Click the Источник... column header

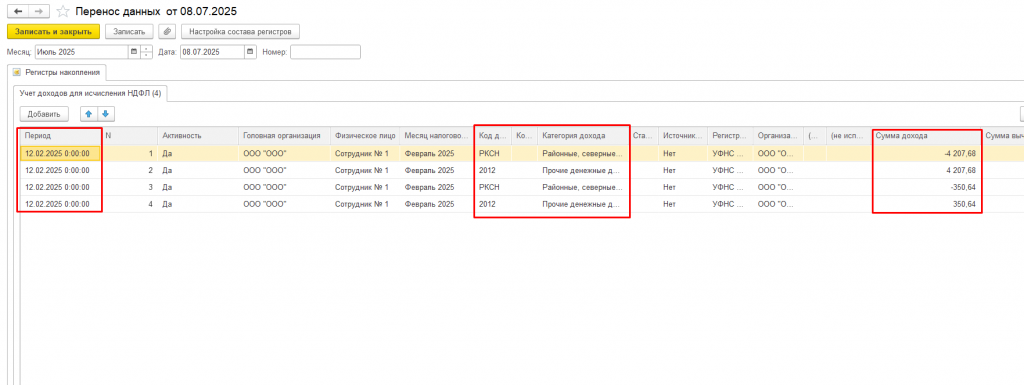click(682, 136)
